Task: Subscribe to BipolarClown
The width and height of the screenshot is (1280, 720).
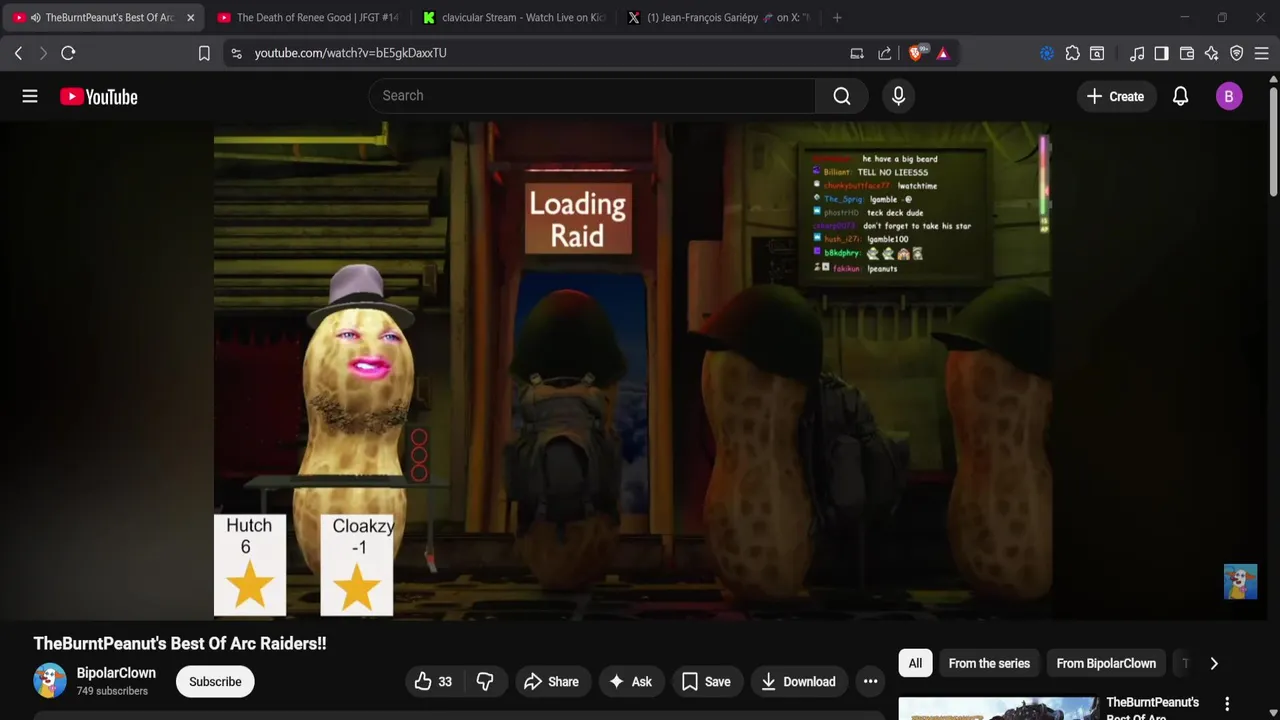Action: tap(215, 682)
